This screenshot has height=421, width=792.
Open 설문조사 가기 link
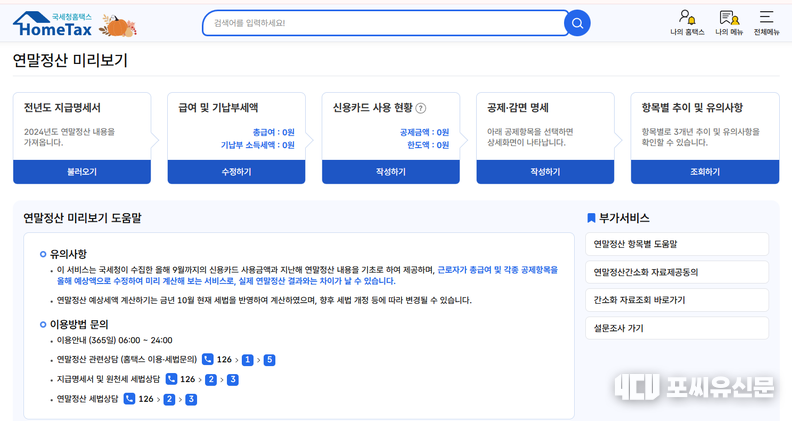[677, 328]
